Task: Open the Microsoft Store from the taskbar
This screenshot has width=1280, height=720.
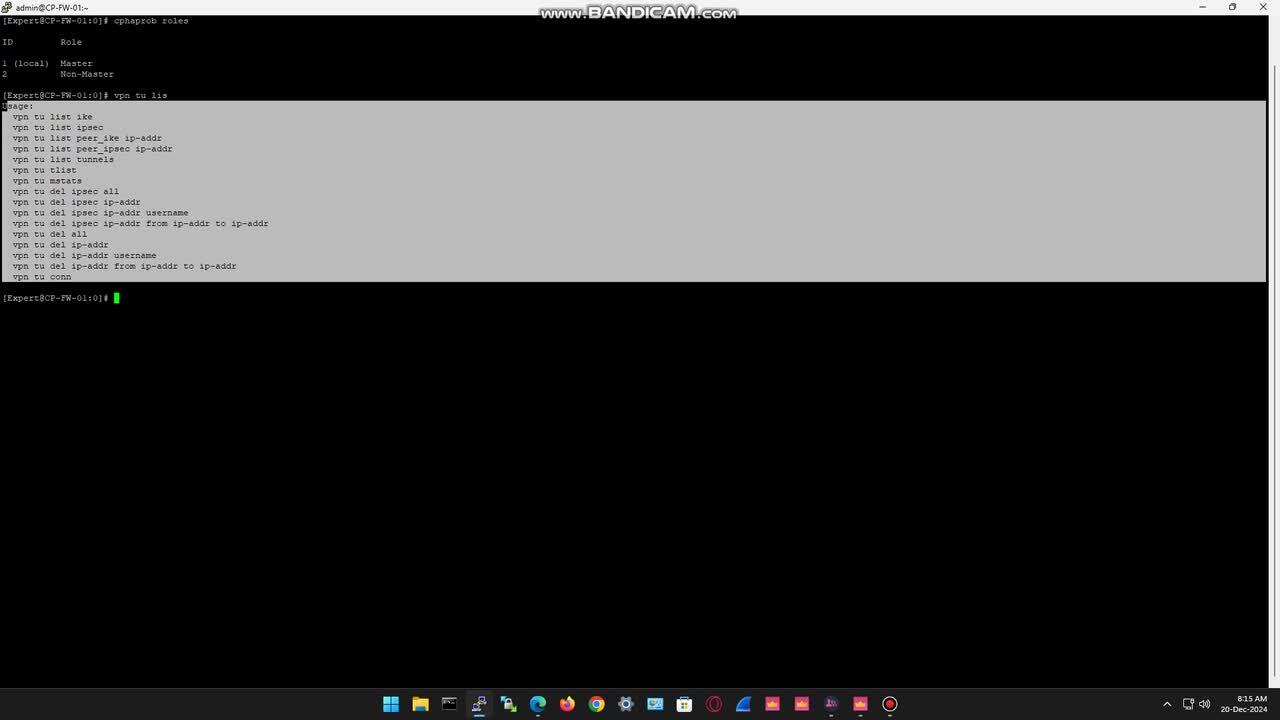Action: tap(684, 703)
